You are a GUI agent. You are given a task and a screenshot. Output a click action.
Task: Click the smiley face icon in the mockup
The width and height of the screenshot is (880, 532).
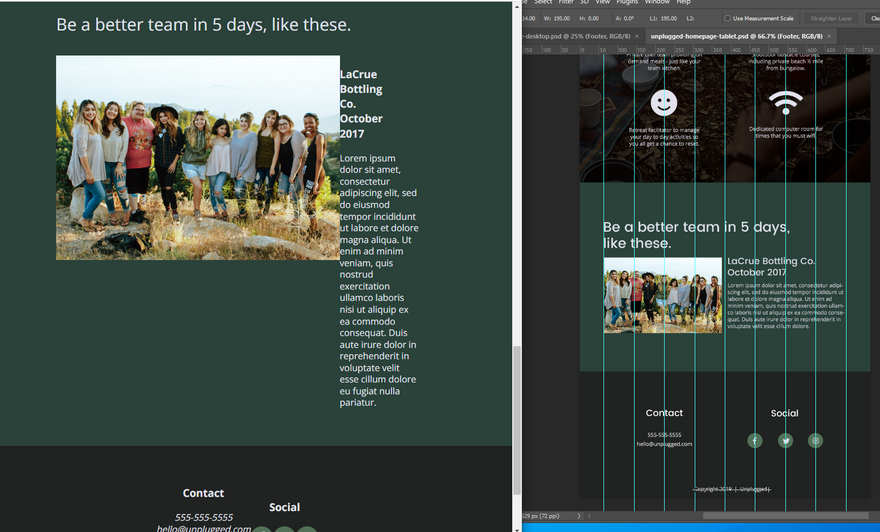(x=664, y=102)
